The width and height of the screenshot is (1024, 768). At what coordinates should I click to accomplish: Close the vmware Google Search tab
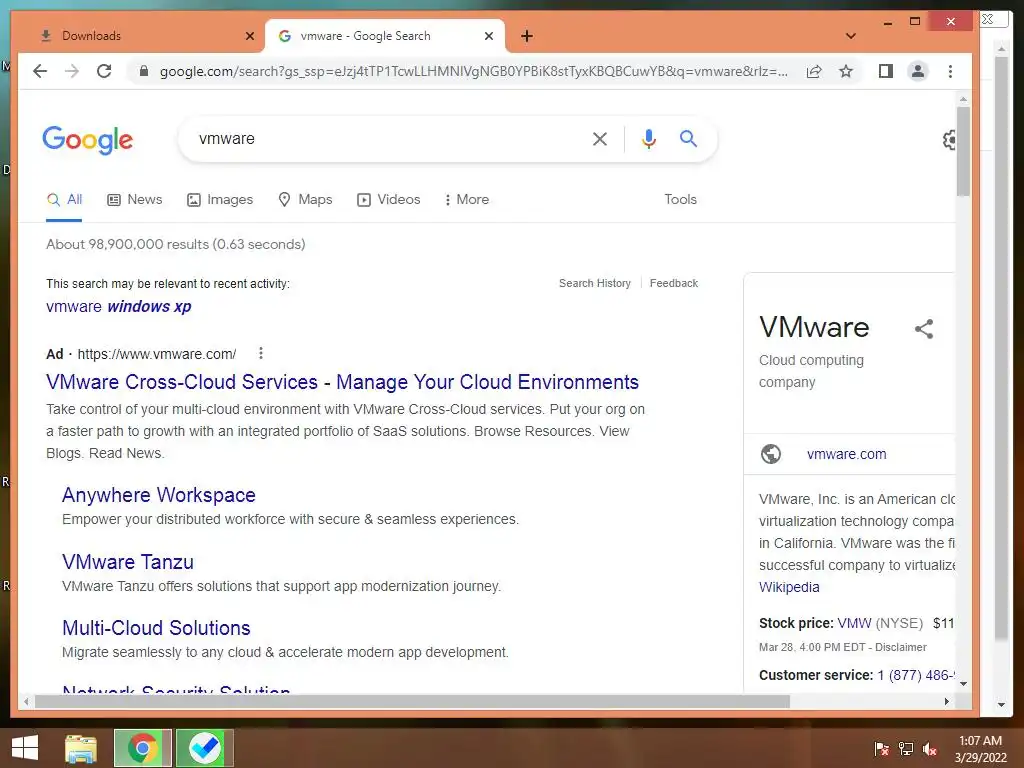click(488, 36)
